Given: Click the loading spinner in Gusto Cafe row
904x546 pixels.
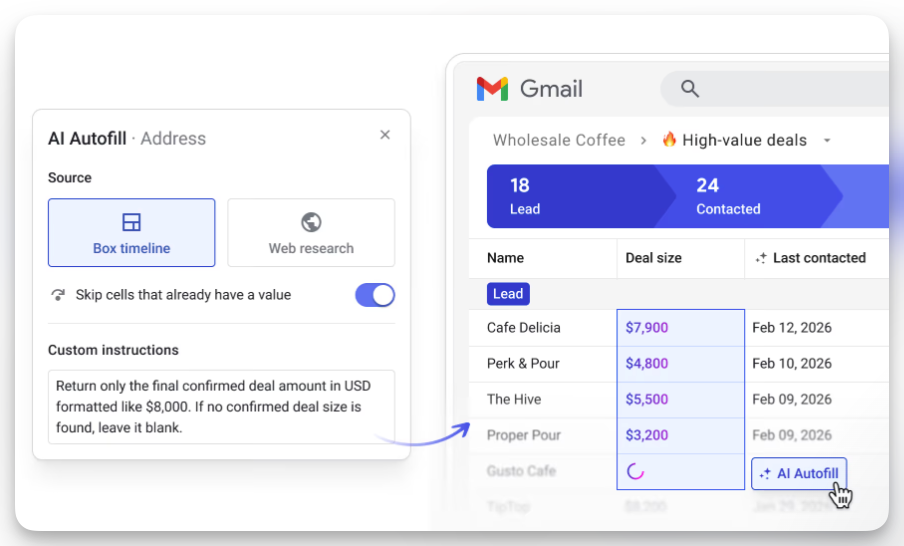Looking at the screenshot, I should pyautogui.click(x=635, y=472).
